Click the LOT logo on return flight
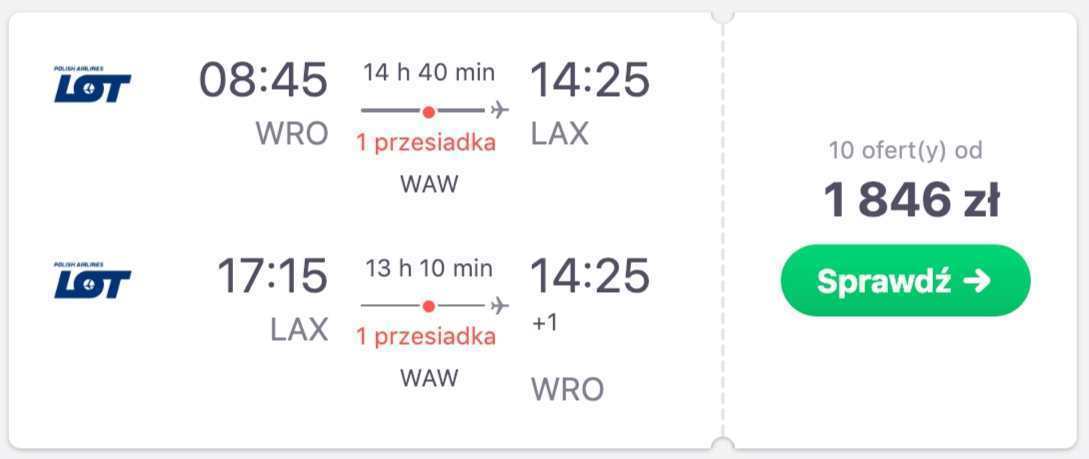The image size is (1089, 459). pyautogui.click(x=92, y=280)
